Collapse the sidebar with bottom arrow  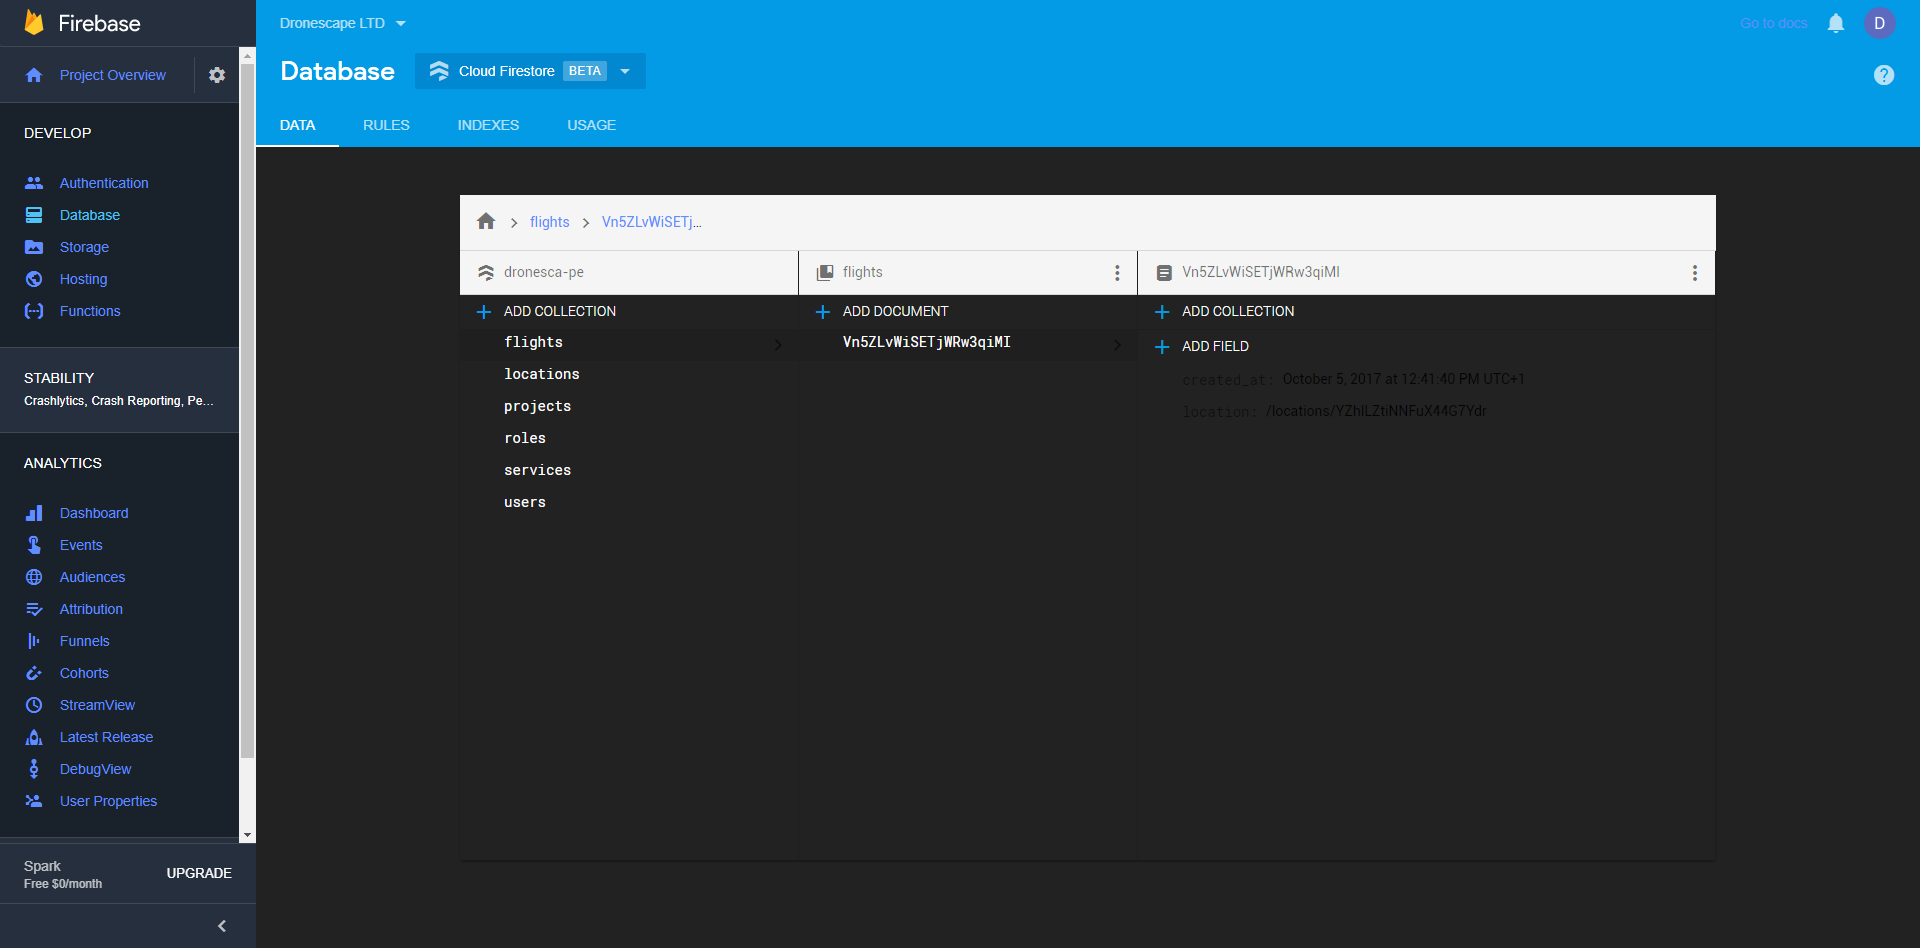222,926
